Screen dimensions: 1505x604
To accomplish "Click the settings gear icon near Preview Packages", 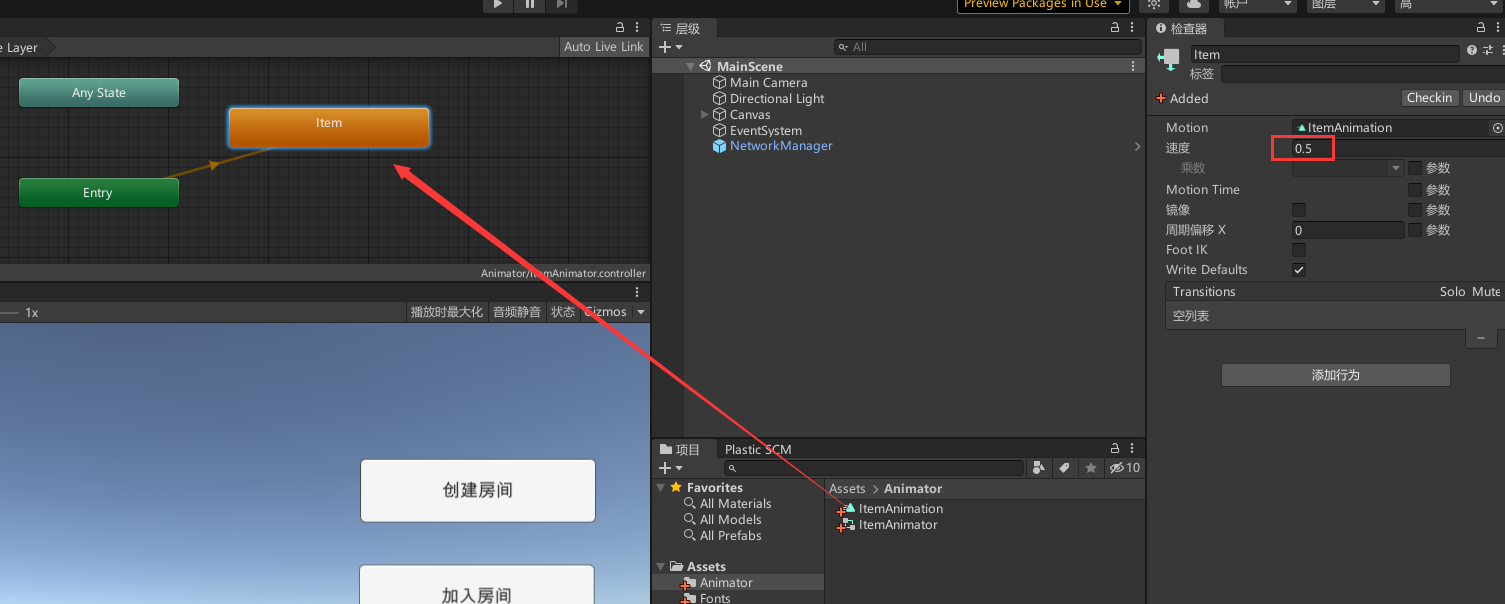I will pos(1153,6).
